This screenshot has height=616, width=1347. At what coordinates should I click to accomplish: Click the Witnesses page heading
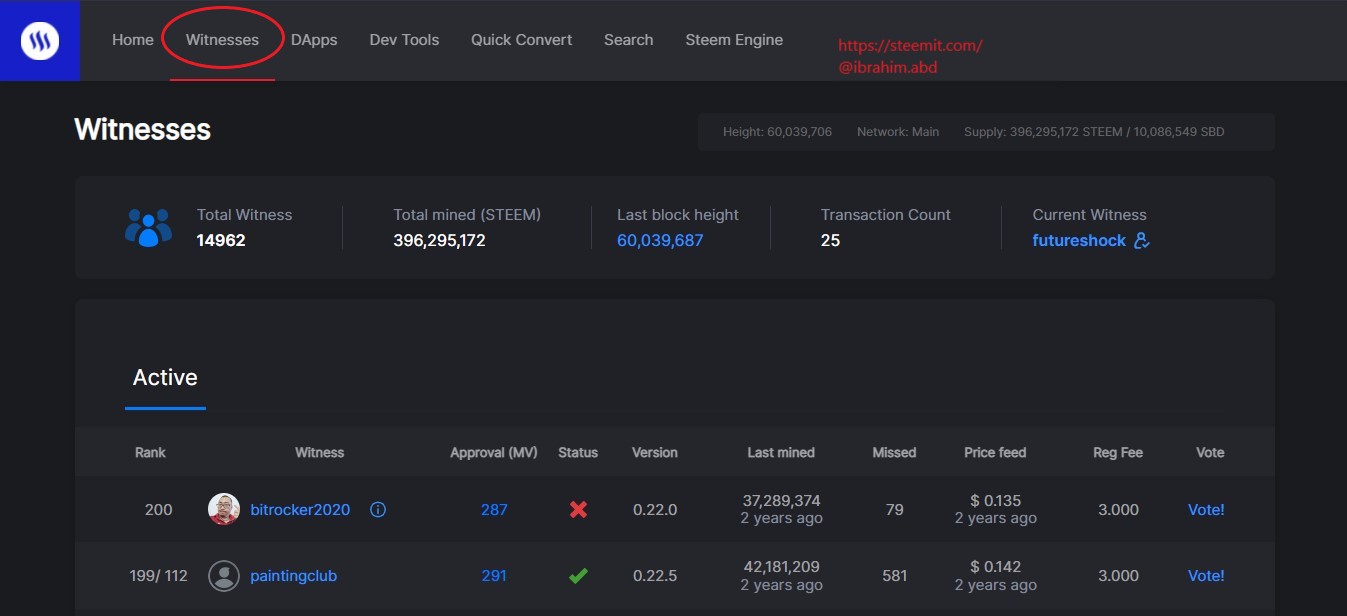coord(142,130)
